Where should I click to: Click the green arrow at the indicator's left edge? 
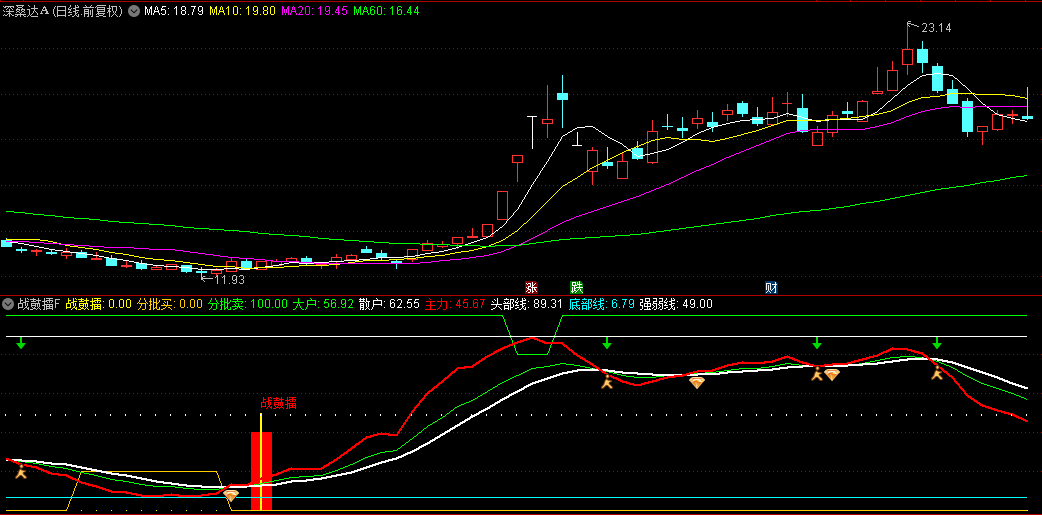(21, 343)
